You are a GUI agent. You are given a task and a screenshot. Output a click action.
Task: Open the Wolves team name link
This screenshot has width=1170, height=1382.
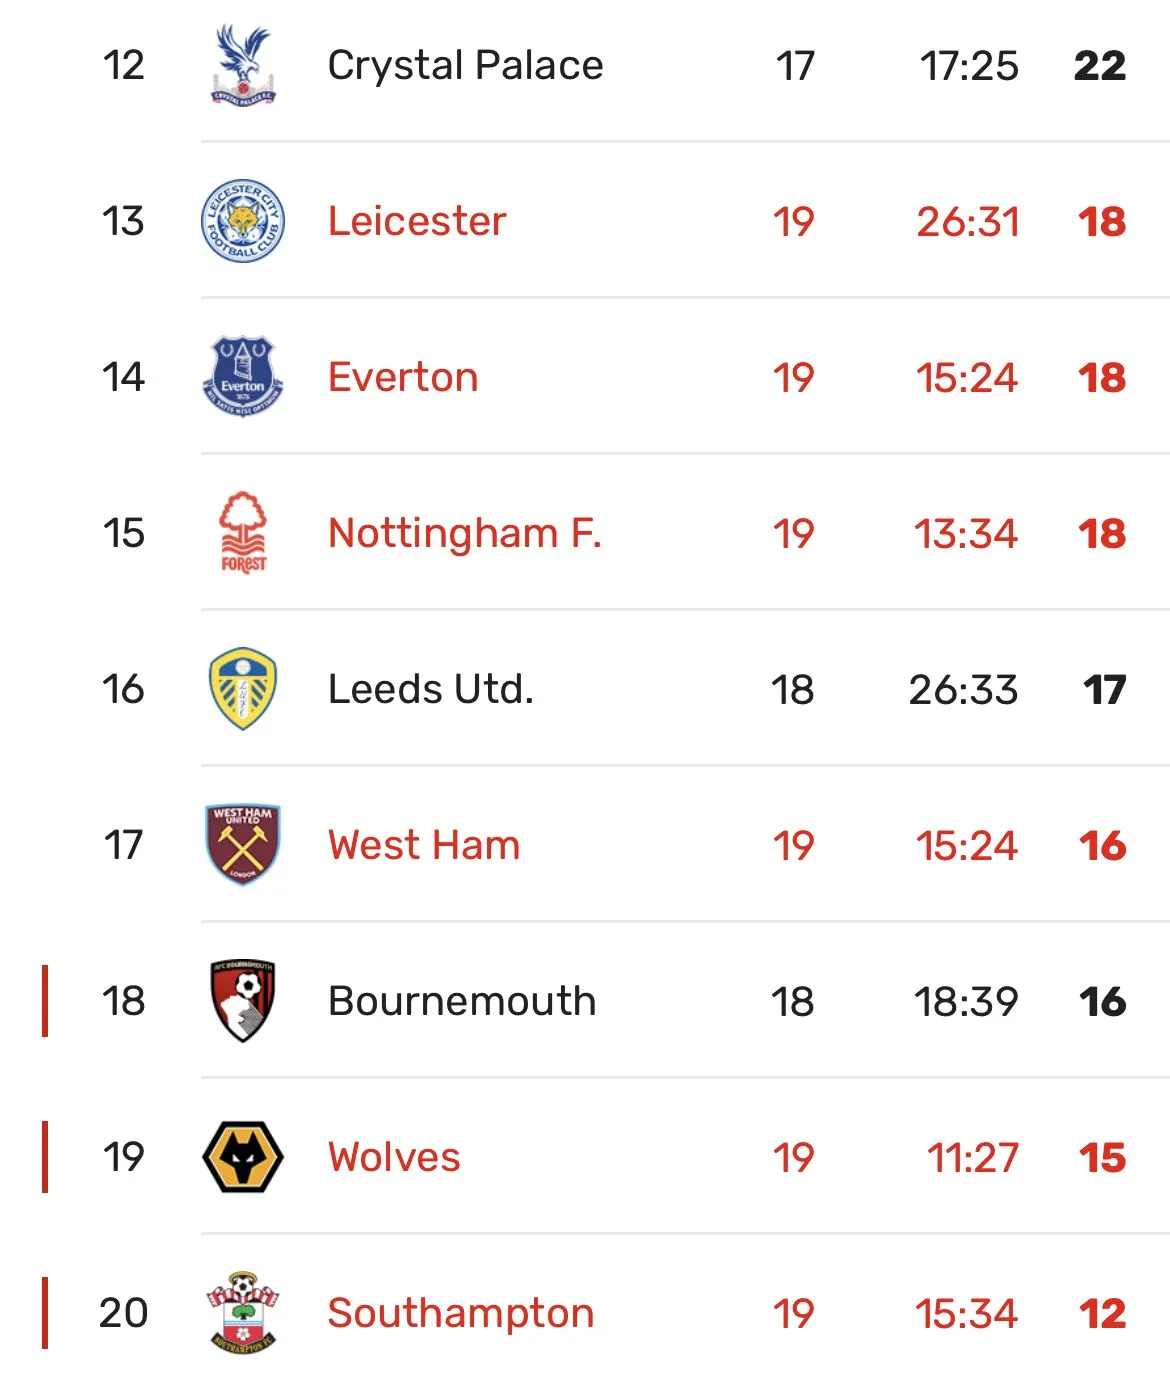(394, 1157)
